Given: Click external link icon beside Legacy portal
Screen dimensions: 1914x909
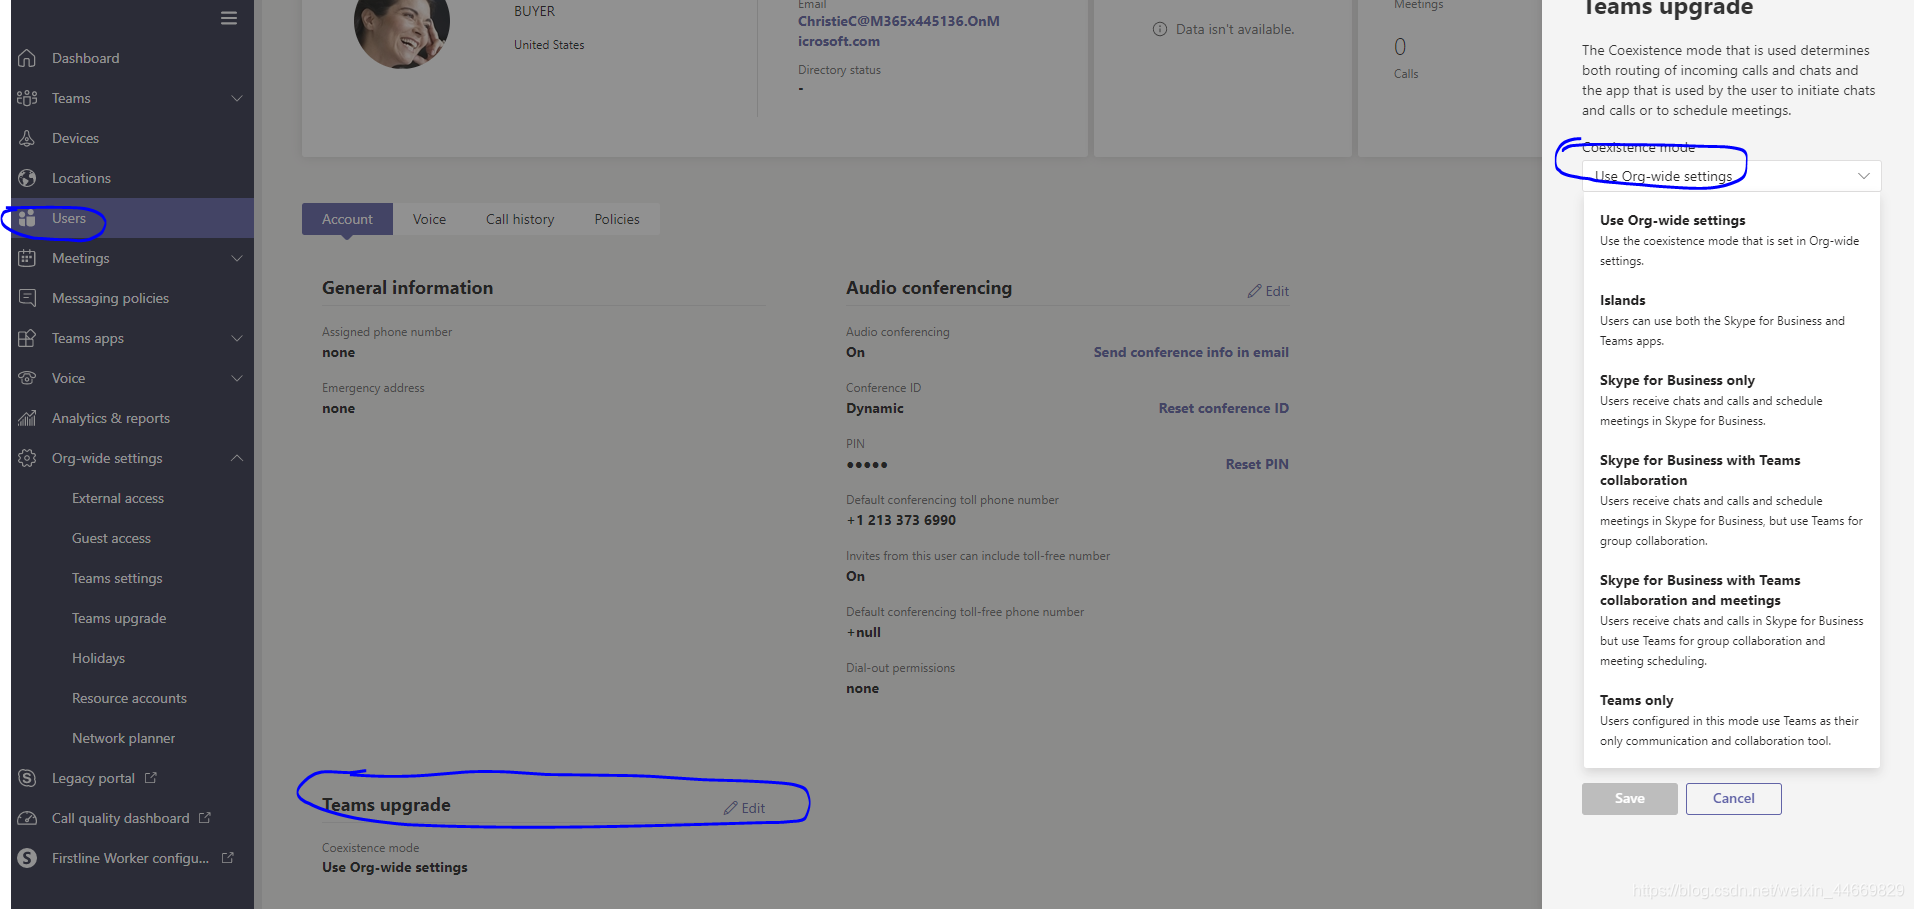Looking at the screenshot, I should pos(151,777).
